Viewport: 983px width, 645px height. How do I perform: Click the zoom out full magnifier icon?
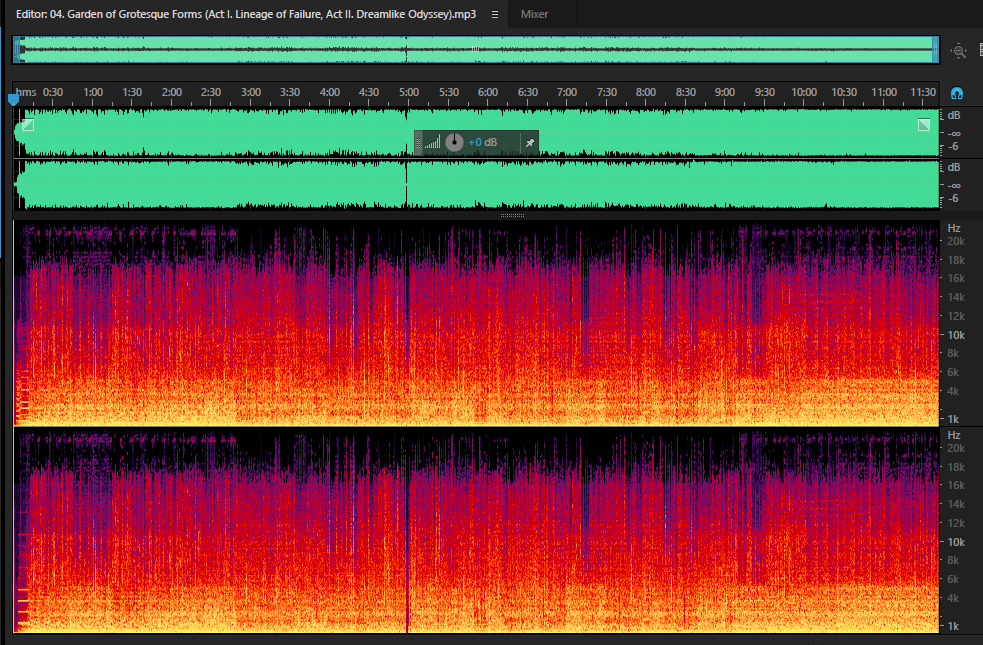click(x=959, y=51)
